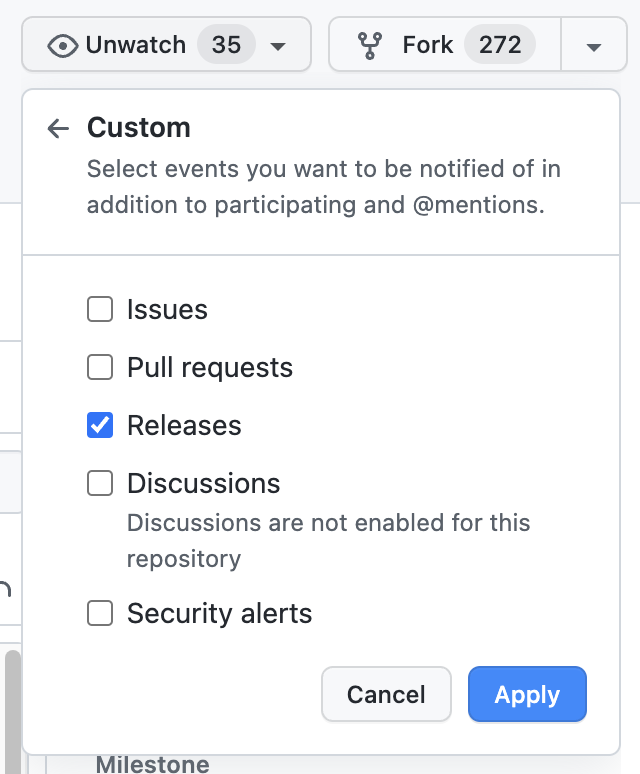The image size is (640, 774).
Task: Apply the custom notification settings
Action: point(527,695)
